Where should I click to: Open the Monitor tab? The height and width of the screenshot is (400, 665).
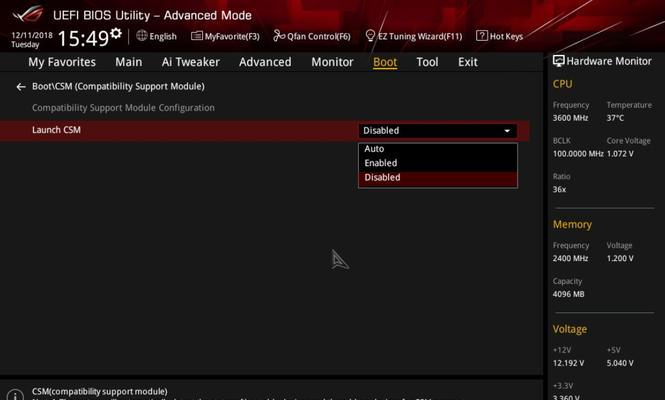[332, 62]
